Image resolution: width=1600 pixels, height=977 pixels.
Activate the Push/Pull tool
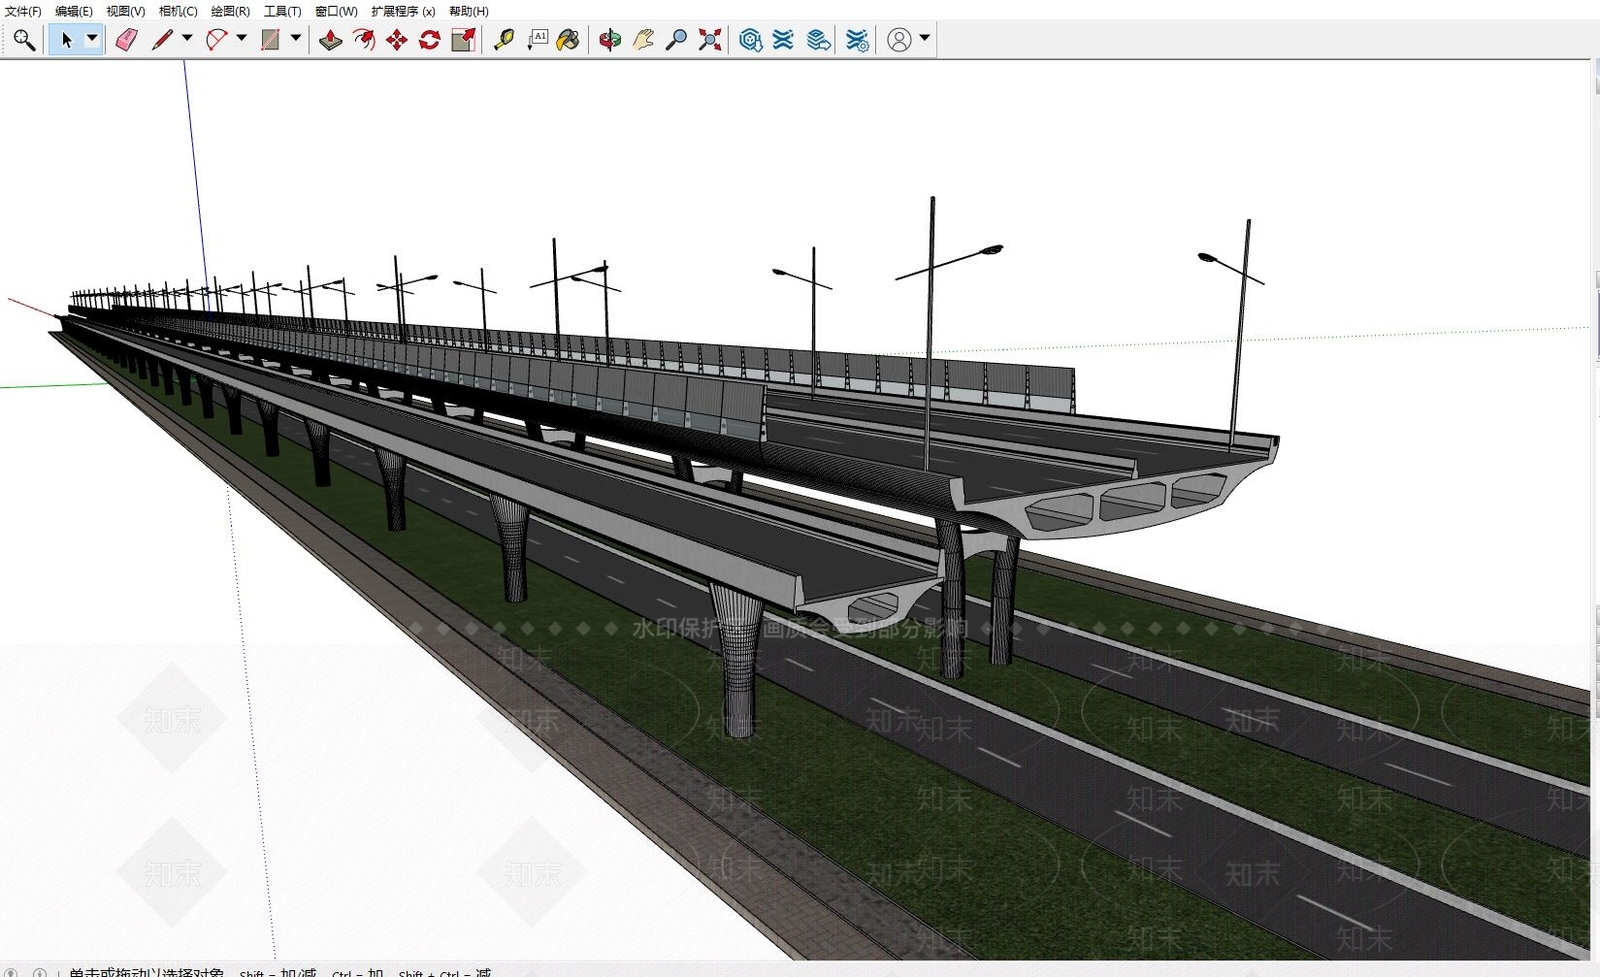tap(331, 40)
